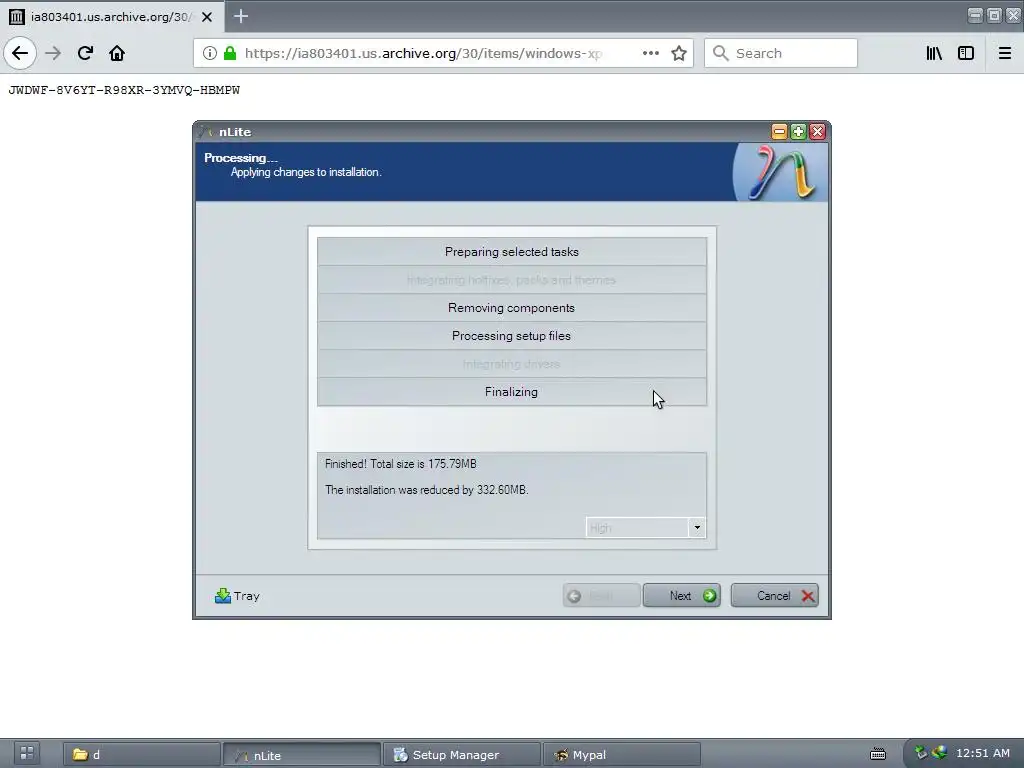Click the reduced by 332.60MB message

(x=426, y=490)
